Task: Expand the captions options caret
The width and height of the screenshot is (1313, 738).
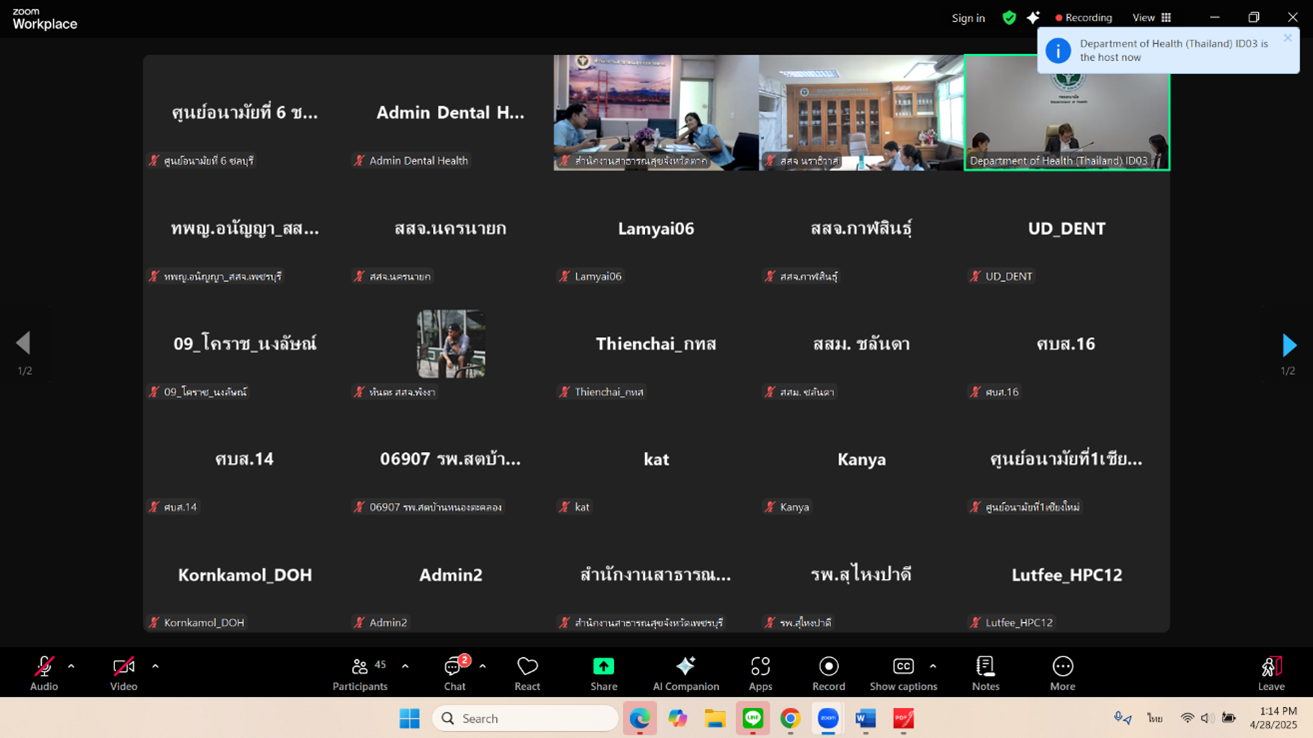Action: pyautogui.click(x=933, y=666)
